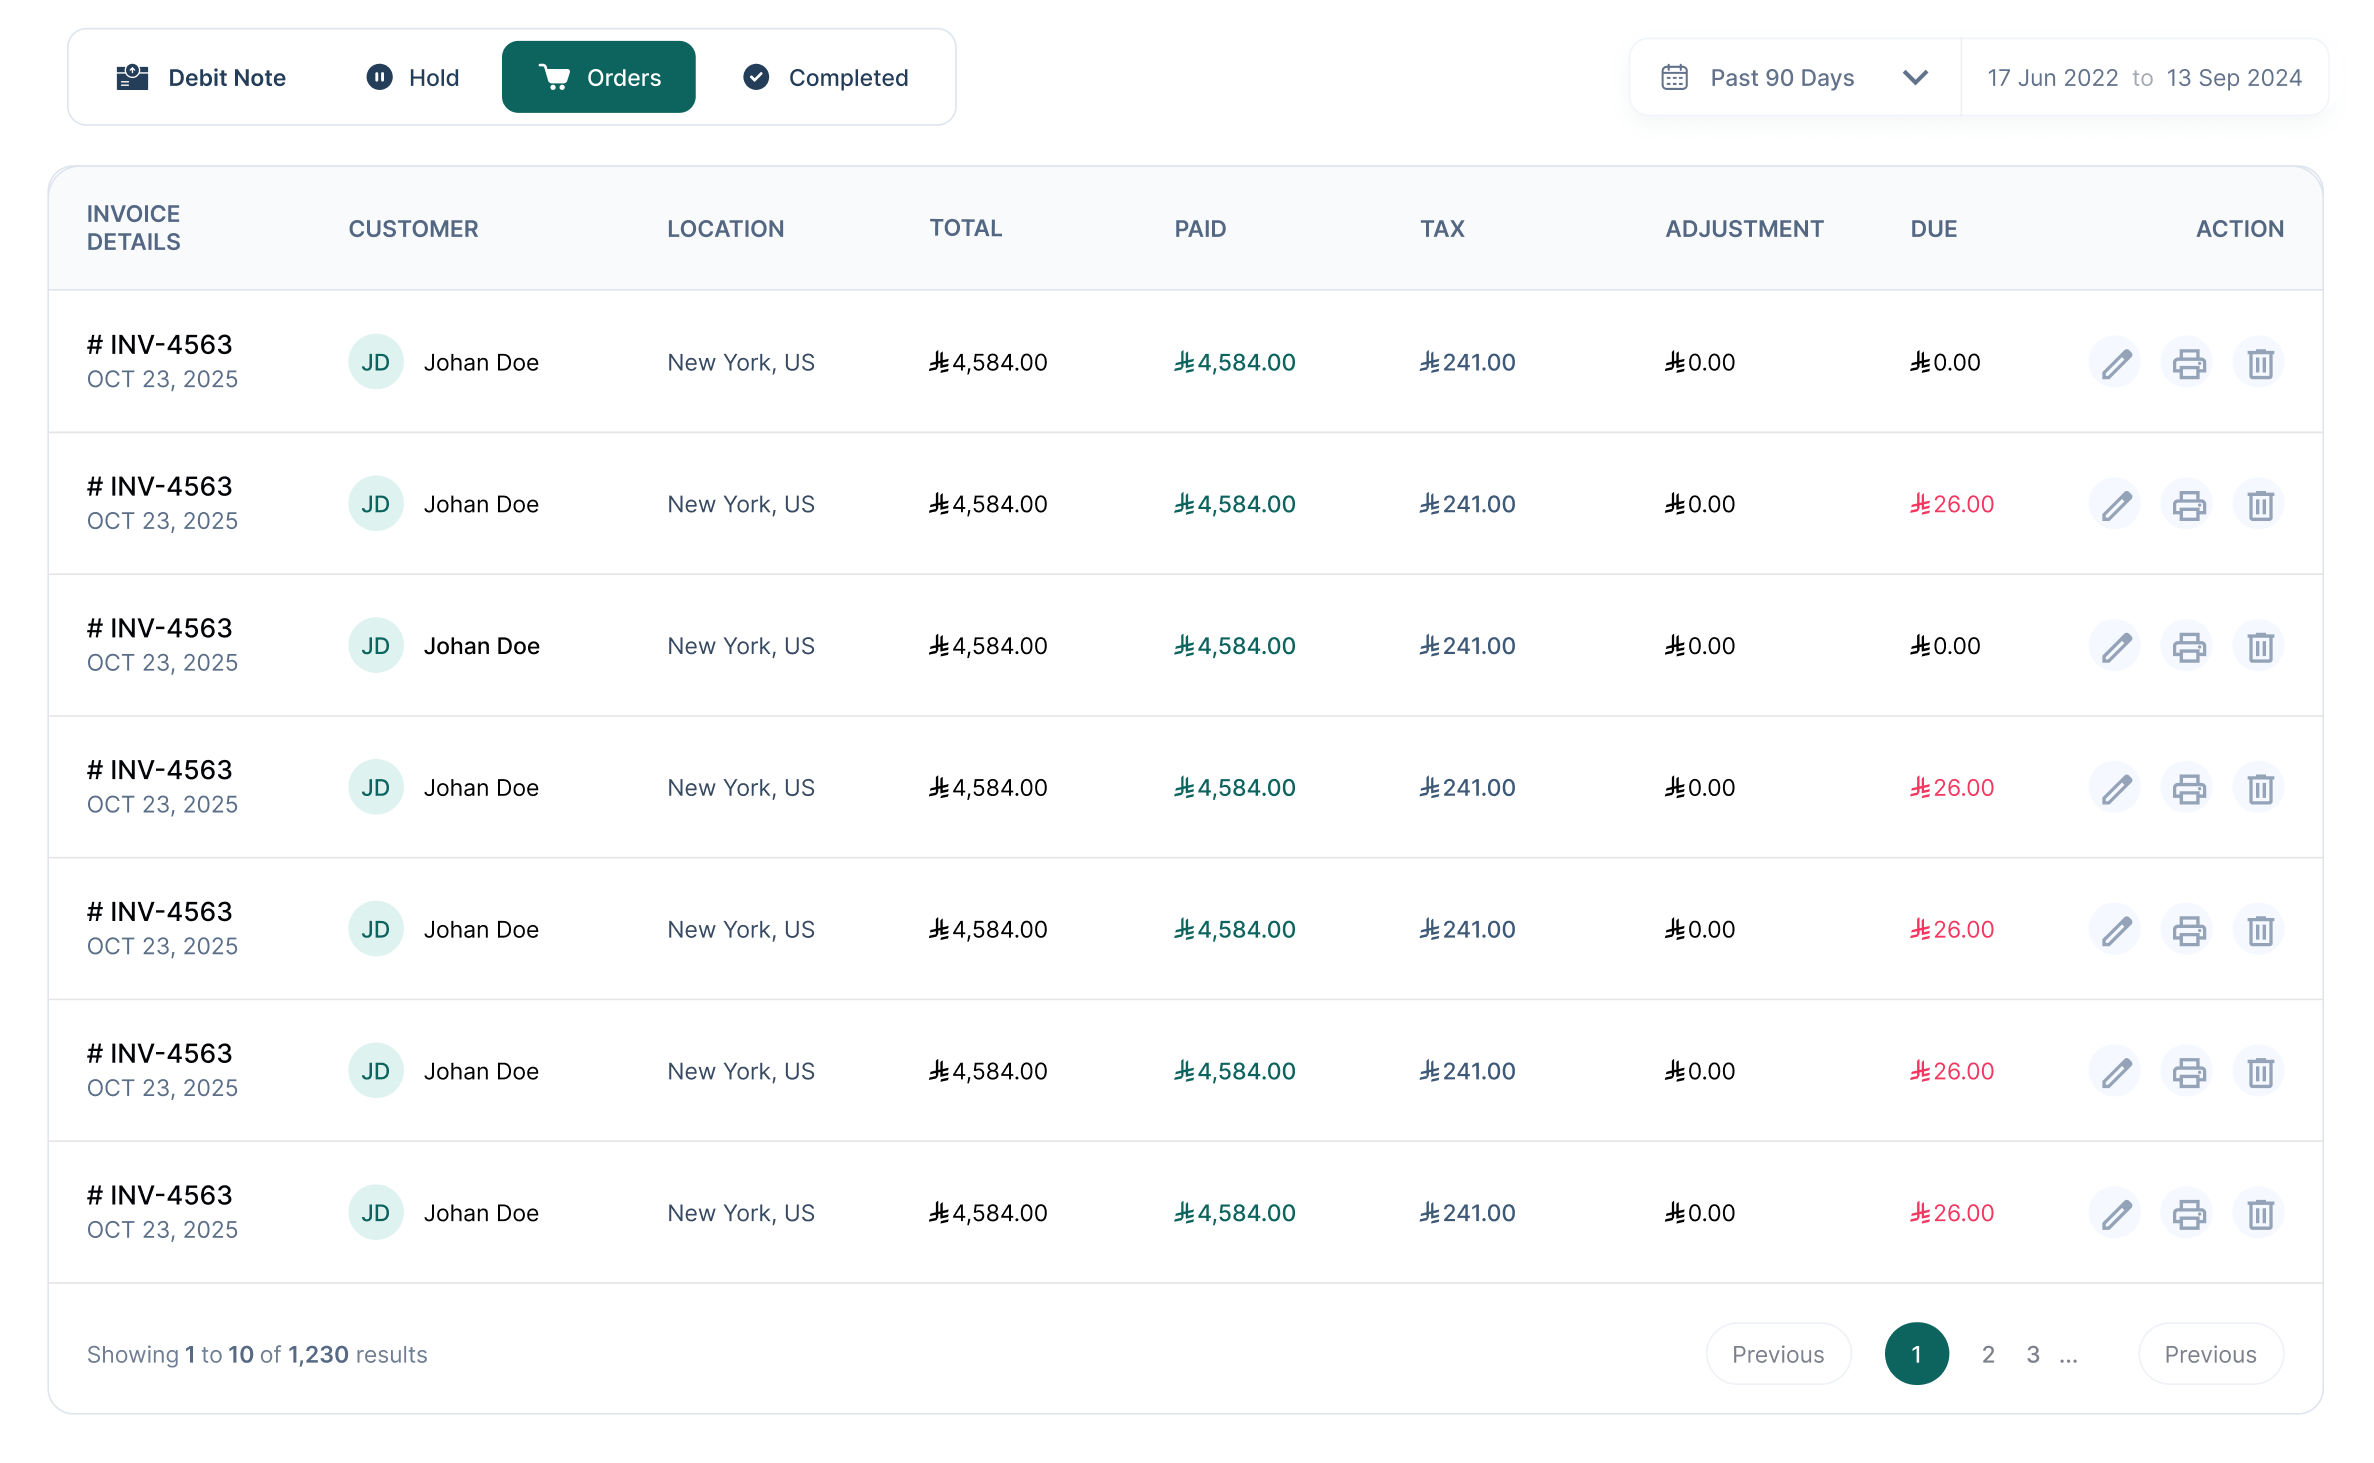Open the Completed tab
The height and width of the screenshot is (1463, 2374).
tap(826, 77)
